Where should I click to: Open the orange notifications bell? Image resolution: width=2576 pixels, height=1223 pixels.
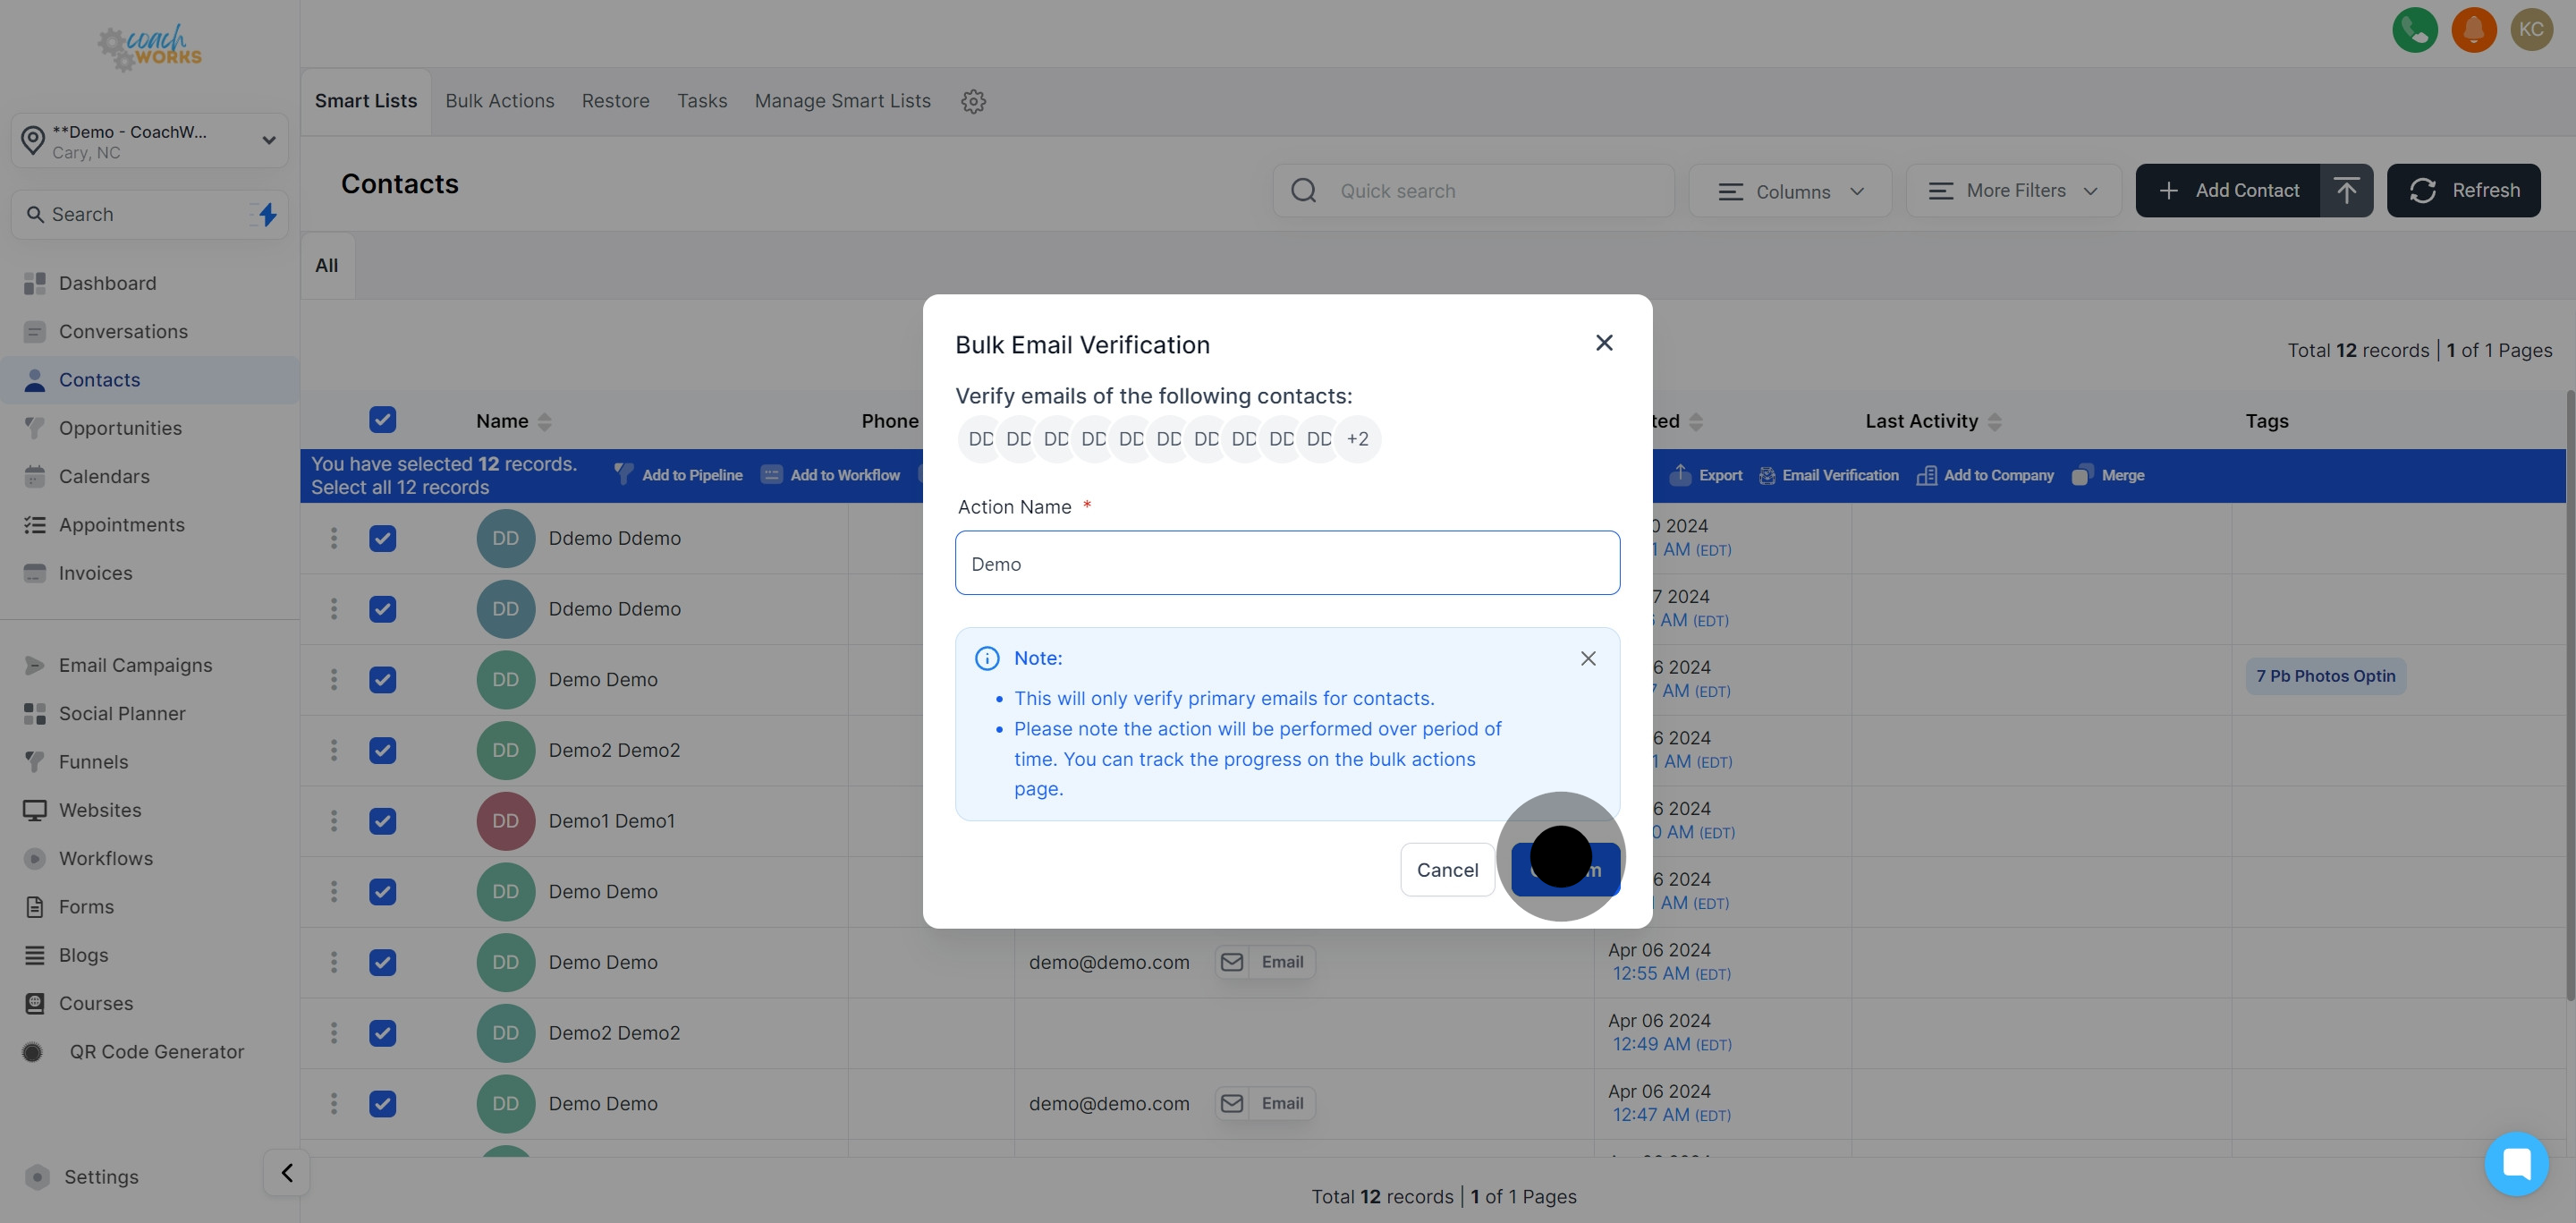[x=2474, y=30]
